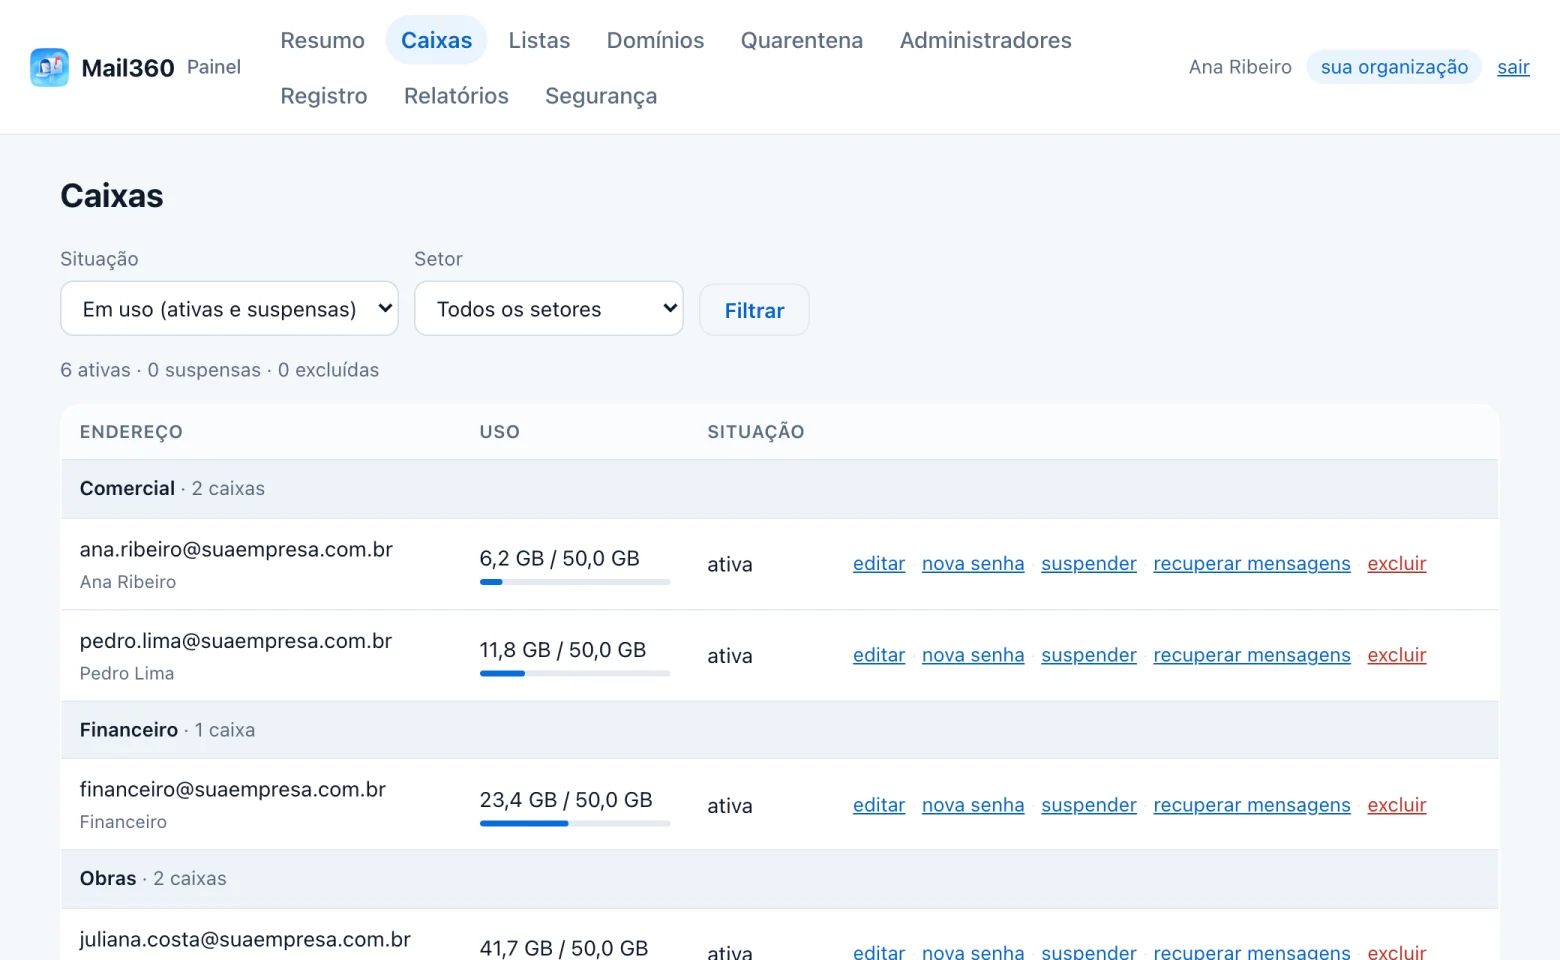Viewport: 1560px width, 960px height.
Task: Click the sair logout link
Action: click(x=1513, y=67)
